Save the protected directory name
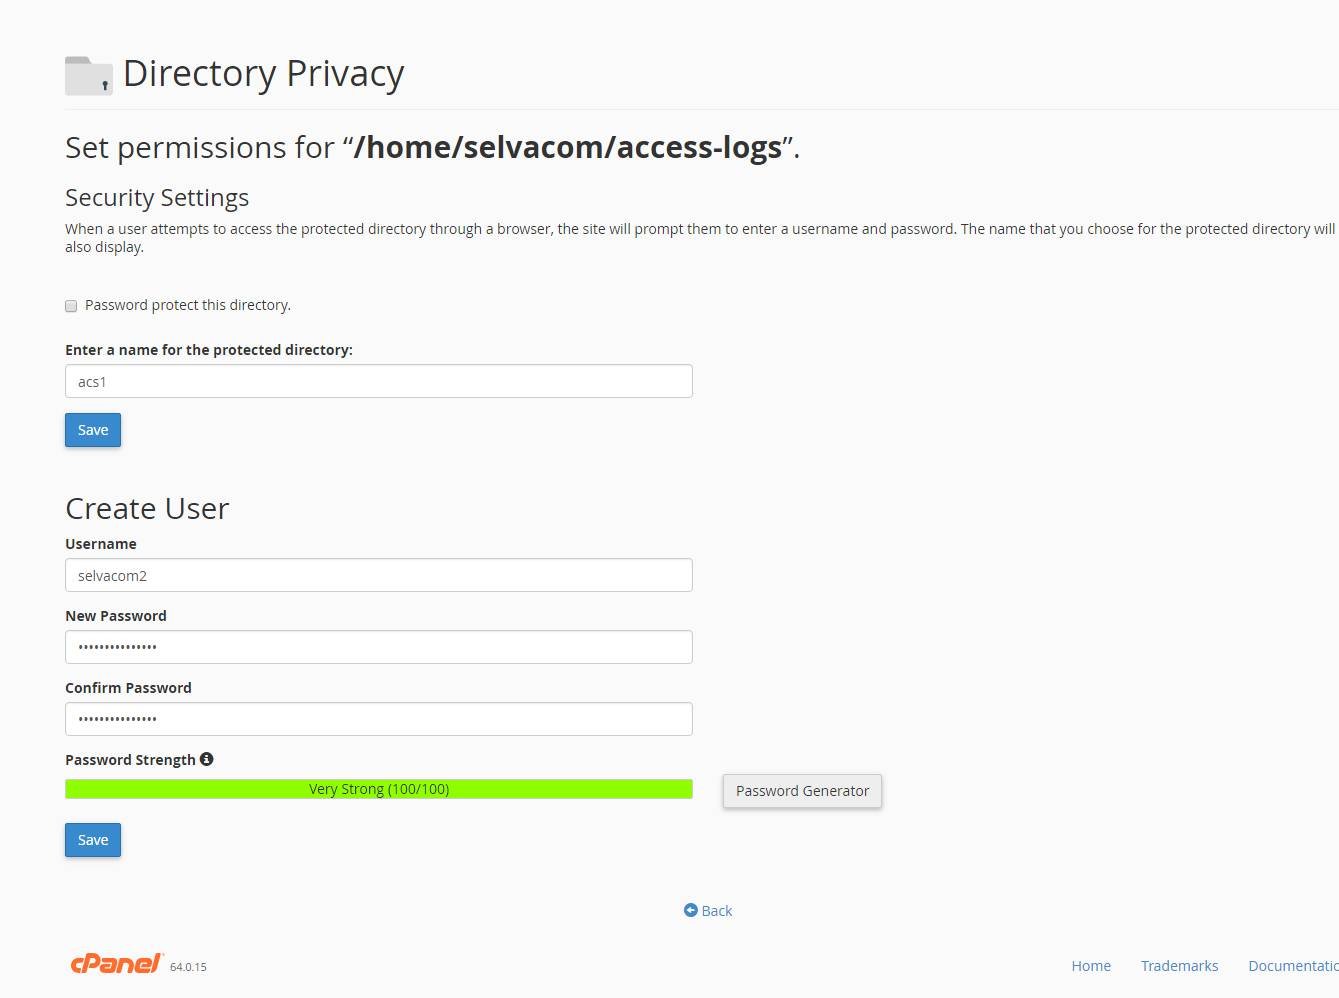Screen dimensions: 1339x998 [x=93, y=430]
